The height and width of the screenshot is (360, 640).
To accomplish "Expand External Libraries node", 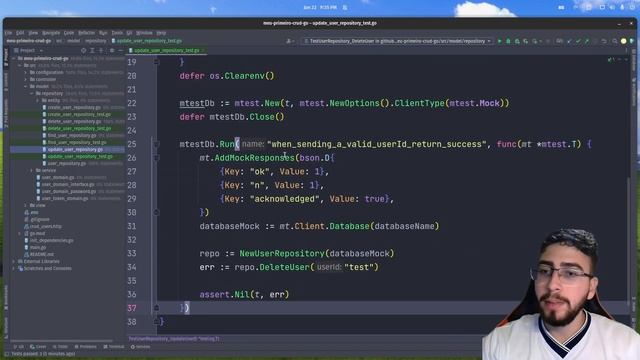I will pos(14,261).
